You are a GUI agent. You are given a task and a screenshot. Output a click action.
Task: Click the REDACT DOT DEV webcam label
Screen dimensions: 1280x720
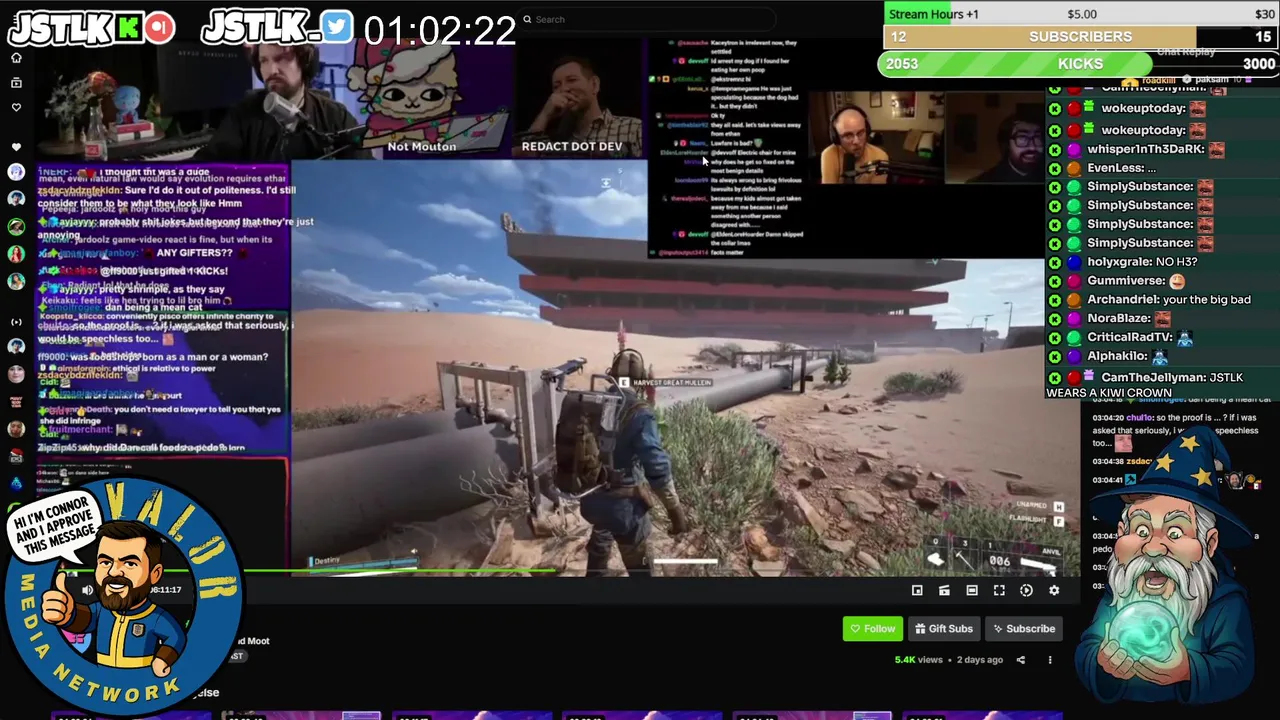click(x=571, y=146)
